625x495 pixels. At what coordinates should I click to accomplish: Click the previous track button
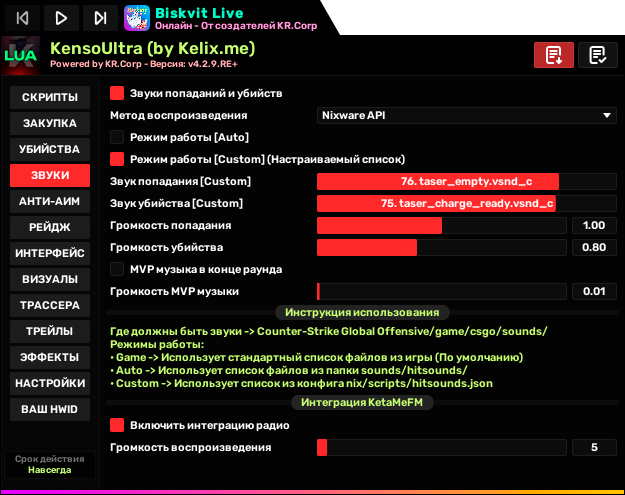click(23, 17)
